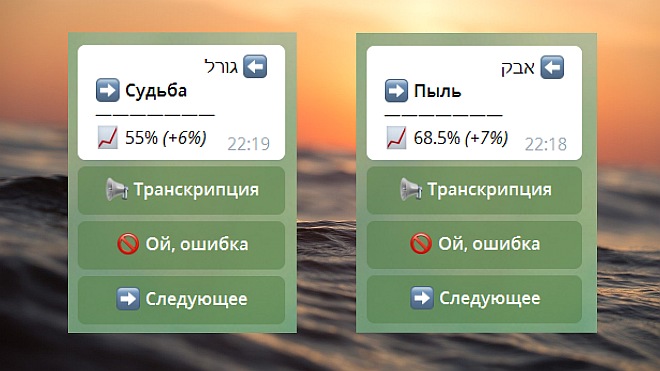Open Транскрипция for the word Пыль

pyautogui.click(x=474, y=190)
